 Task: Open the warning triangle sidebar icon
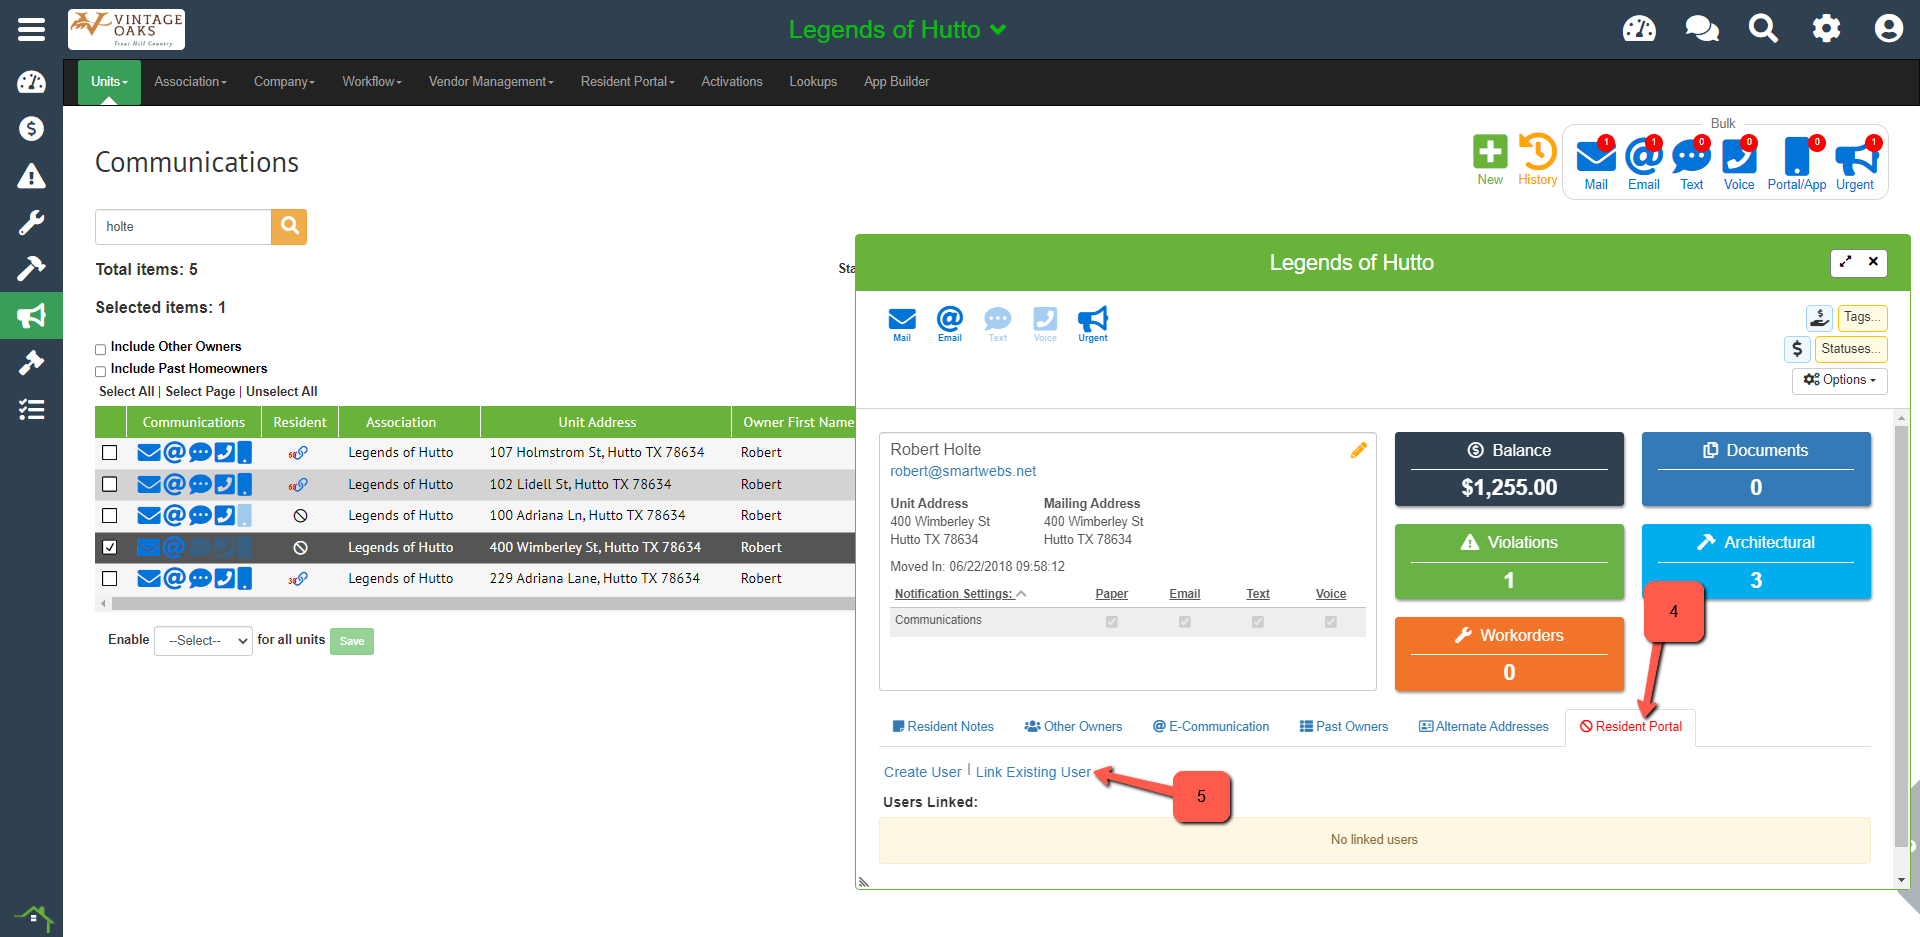tap(31, 176)
